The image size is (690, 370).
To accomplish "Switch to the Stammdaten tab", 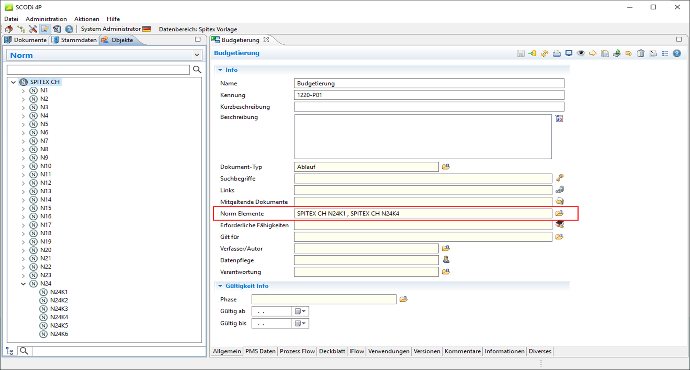I will 74,40.
